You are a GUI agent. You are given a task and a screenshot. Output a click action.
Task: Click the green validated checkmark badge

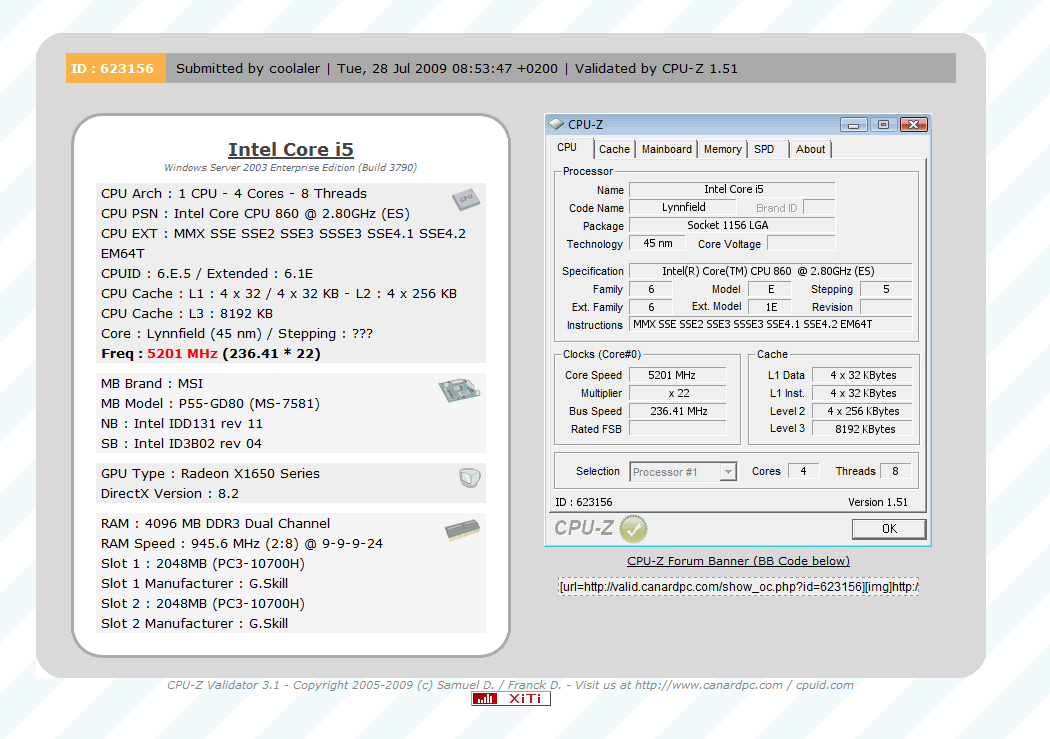click(x=633, y=529)
